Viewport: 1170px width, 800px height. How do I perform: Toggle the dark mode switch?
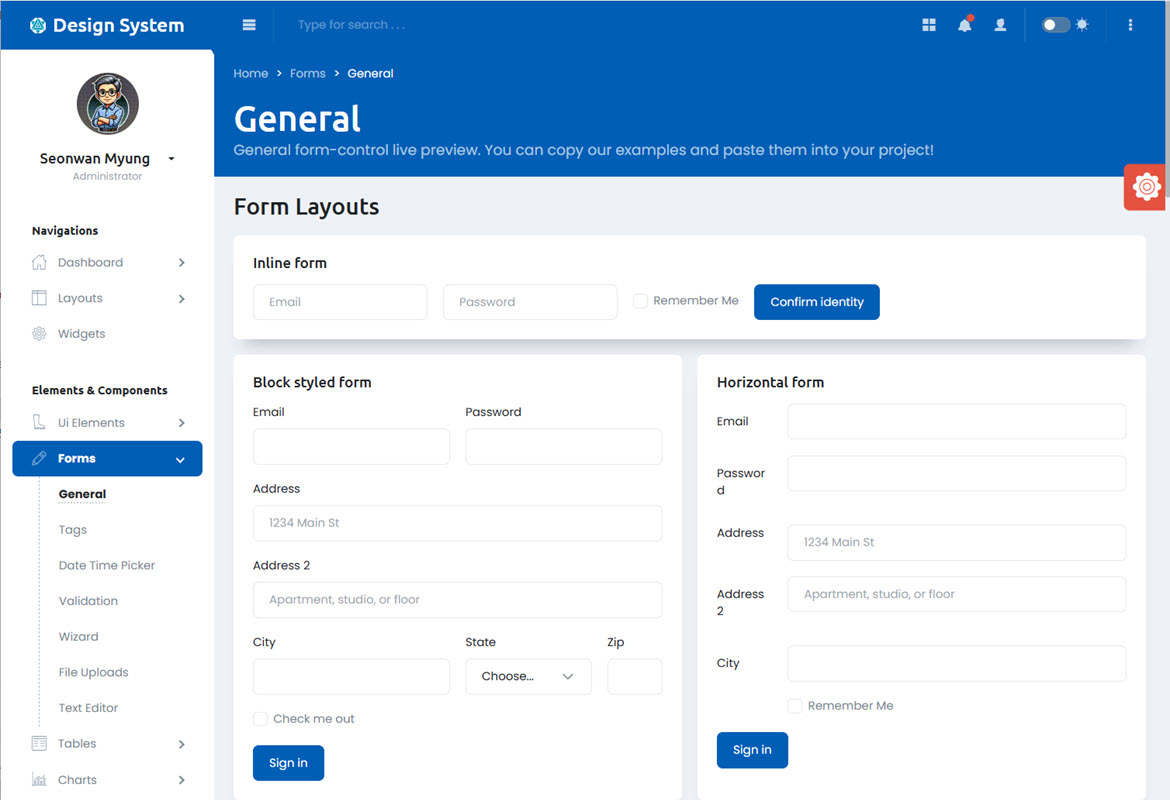point(1055,25)
